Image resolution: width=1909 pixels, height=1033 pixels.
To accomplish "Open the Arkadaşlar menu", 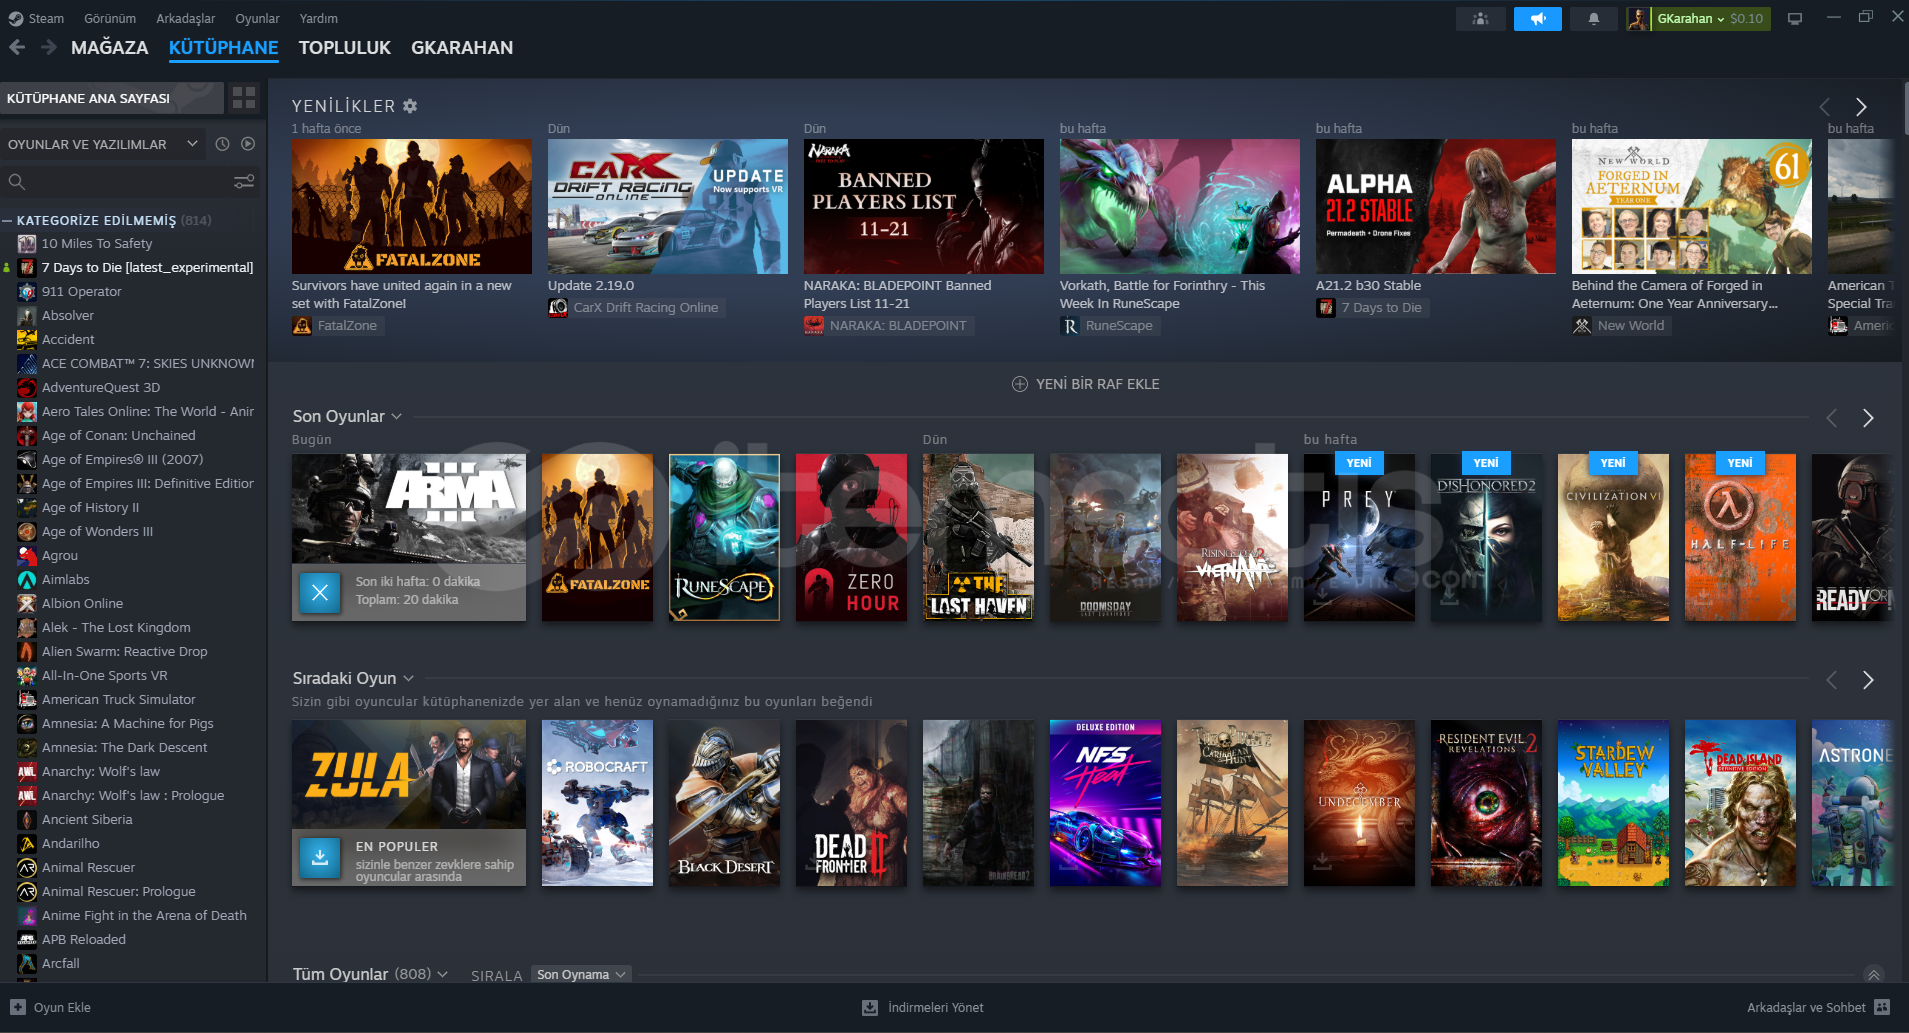I will coord(186,19).
